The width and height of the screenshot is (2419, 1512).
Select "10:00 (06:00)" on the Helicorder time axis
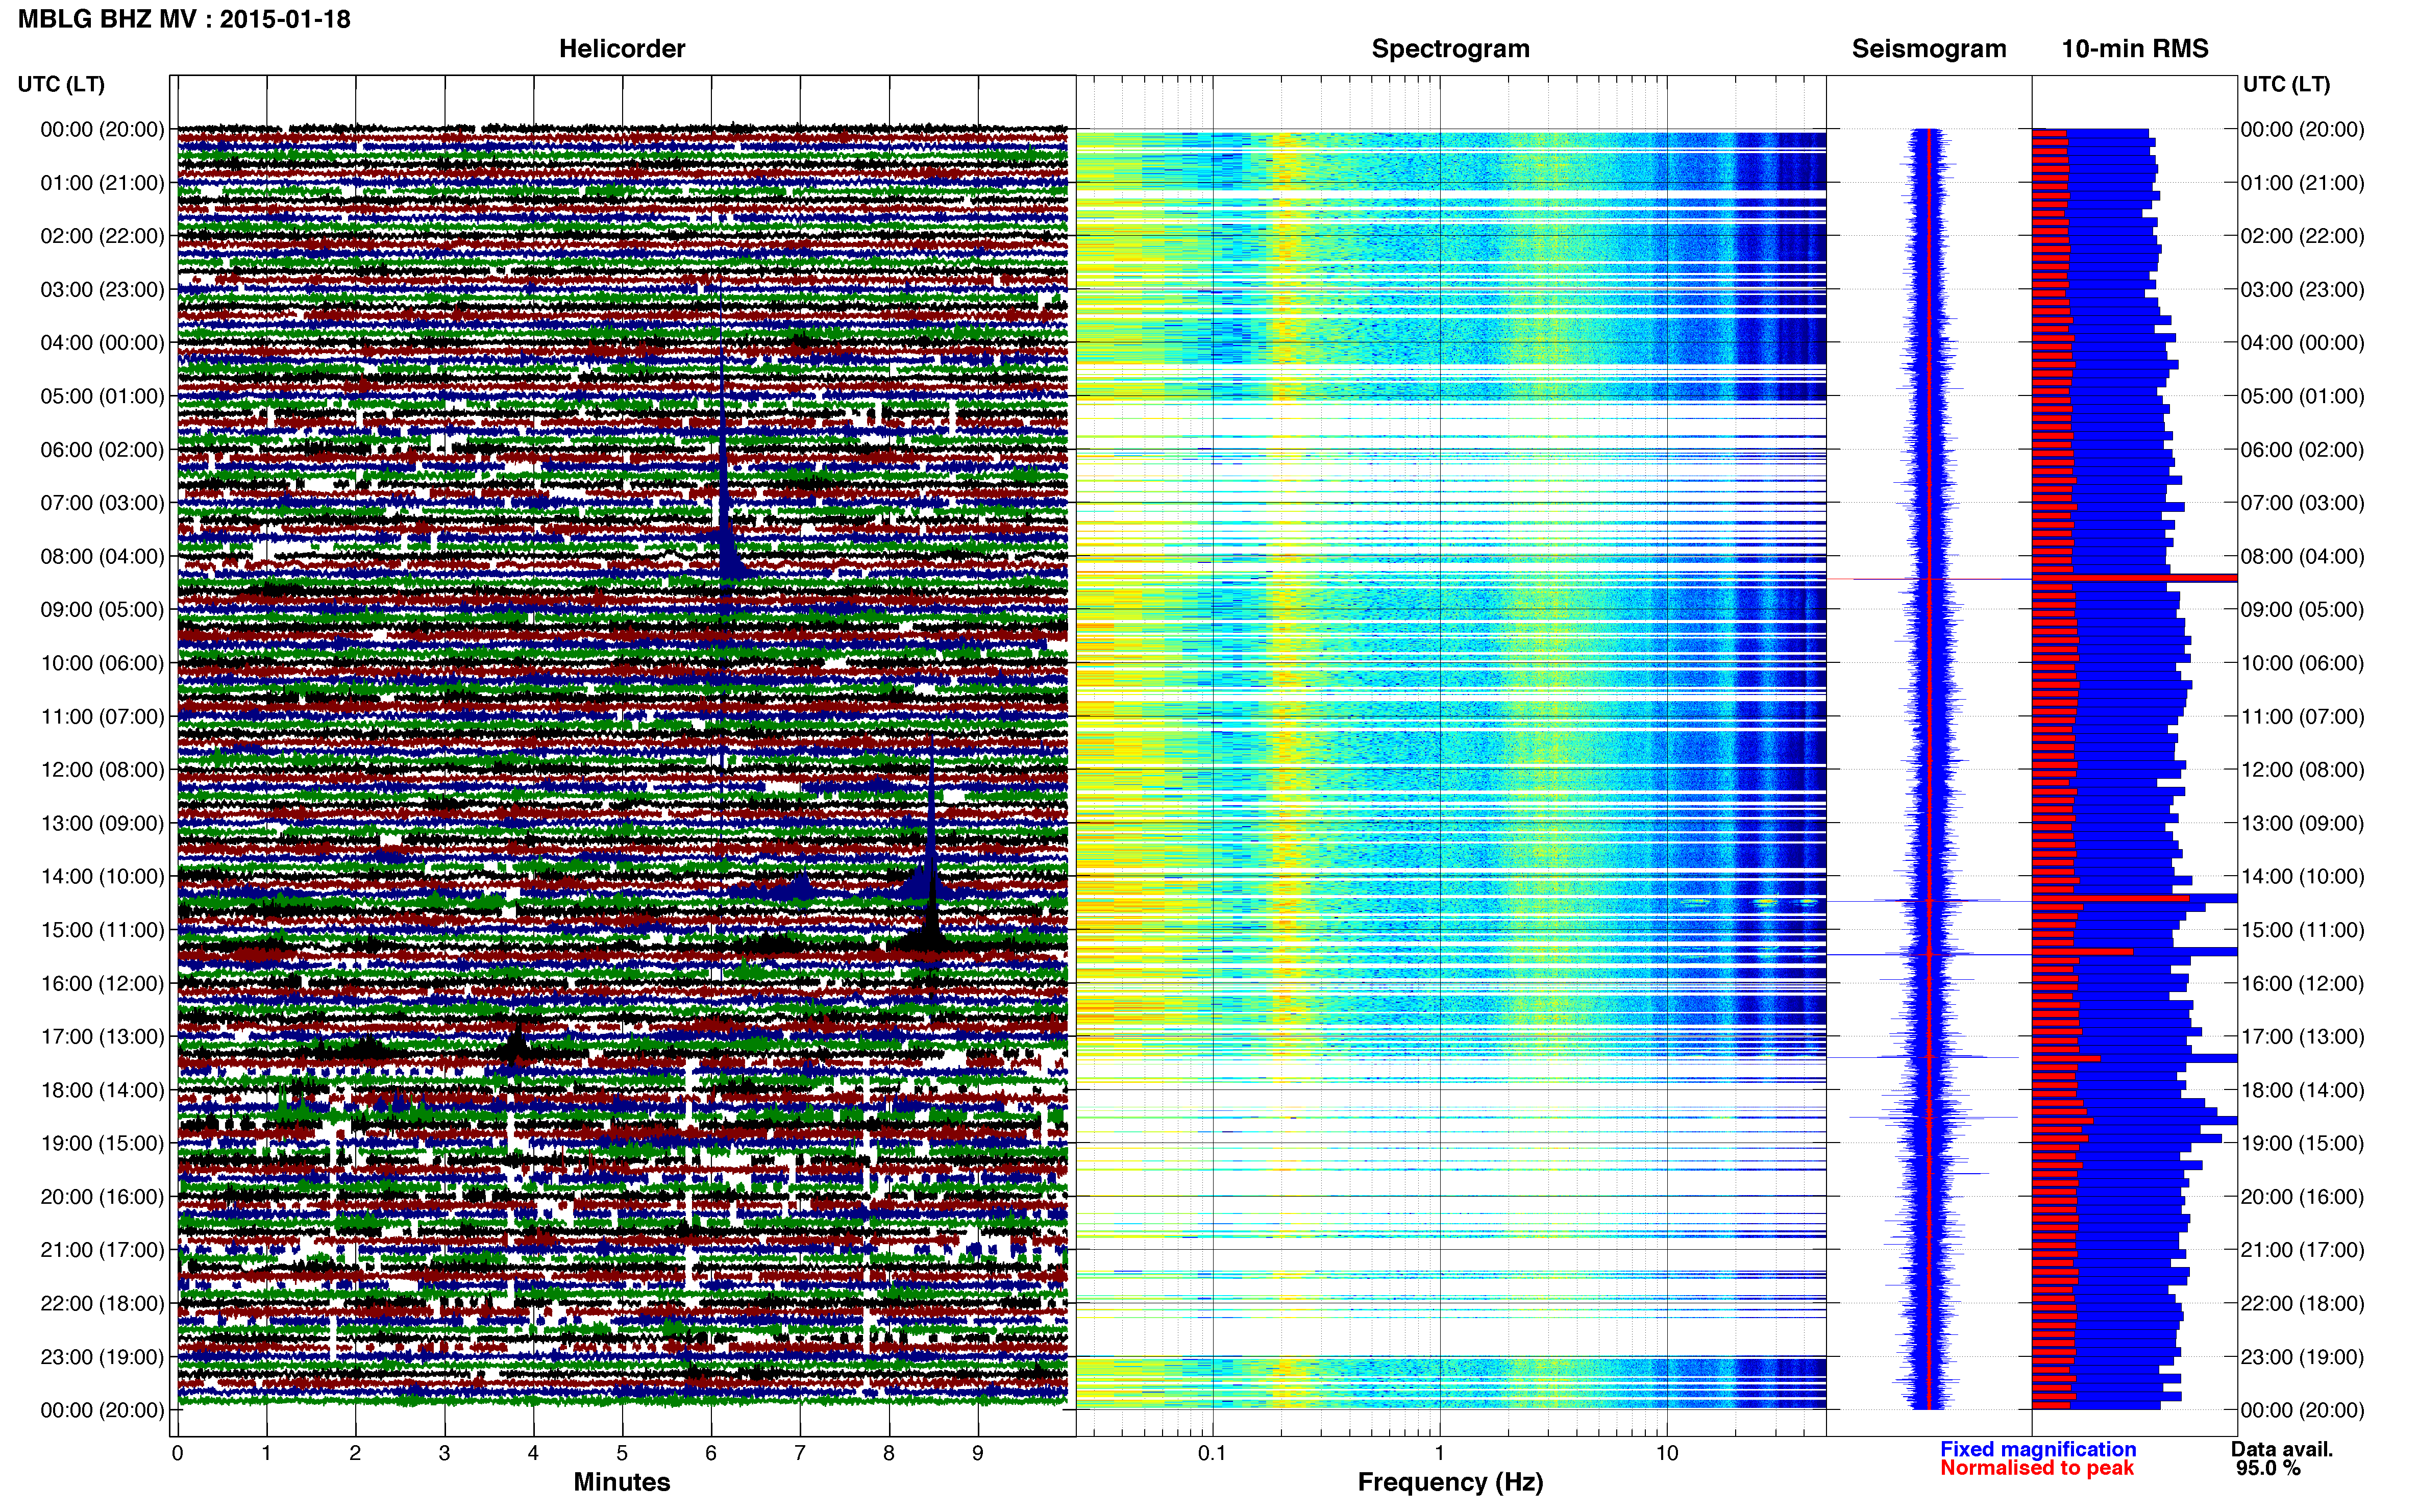click(x=102, y=663)
